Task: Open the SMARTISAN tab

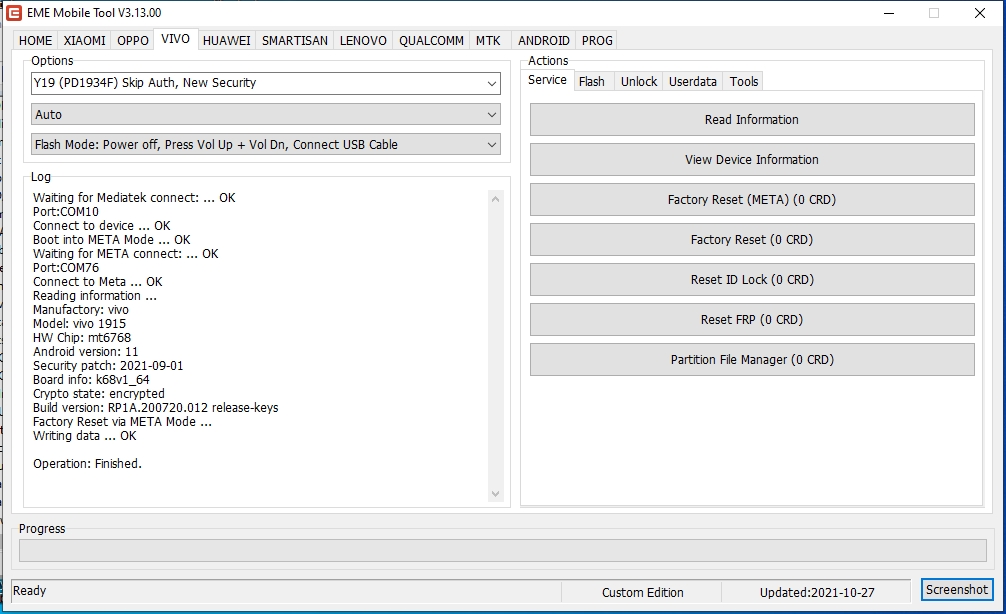Action: (x=294, y=40)
